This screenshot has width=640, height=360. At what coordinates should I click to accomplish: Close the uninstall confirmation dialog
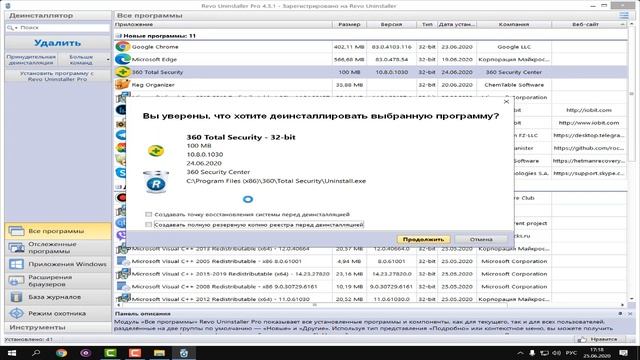(507, 102)
